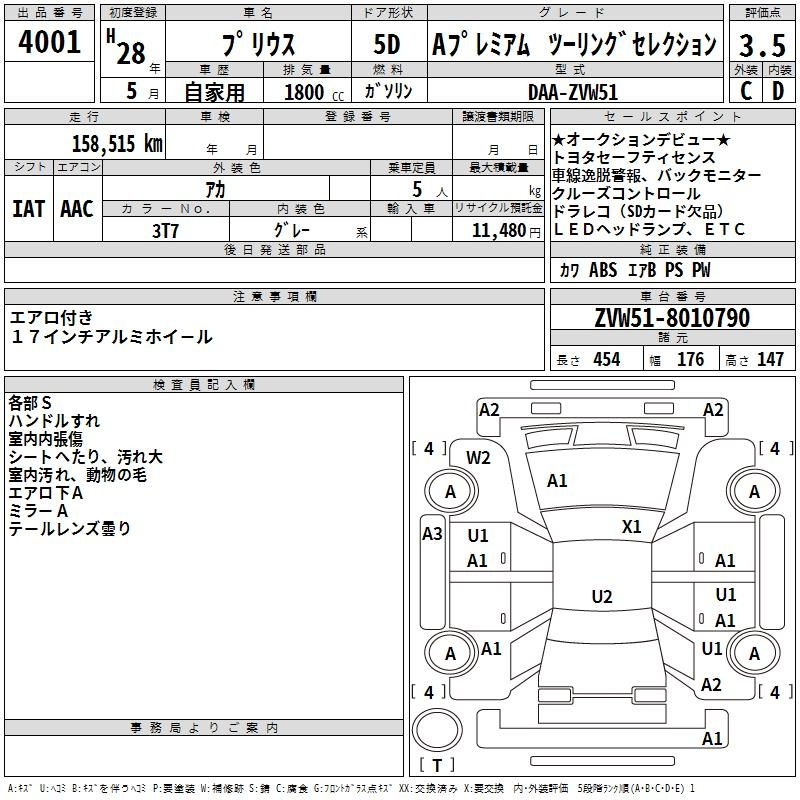The image size is (800, 800).
Task: Select the 車線逸脱警報、バックモニター line
Action: 657,175
